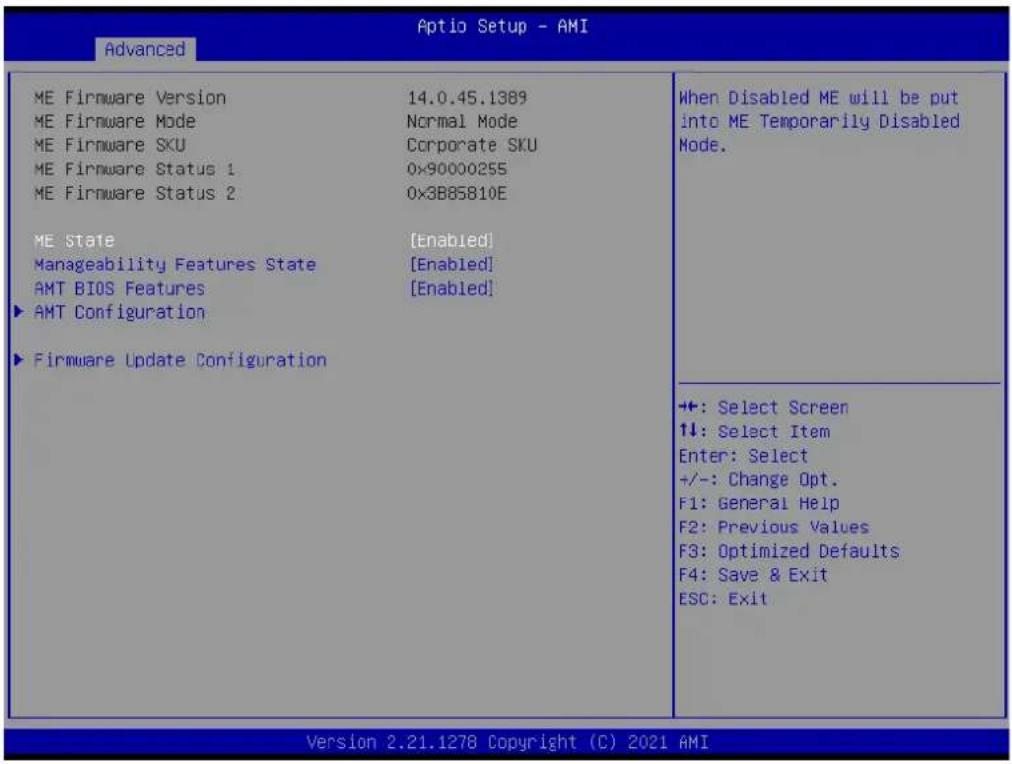This screenshot has height=764, width=1012.
Task: Click the ME Temporarily Disabled help text
Action: (x=819, y=121)
